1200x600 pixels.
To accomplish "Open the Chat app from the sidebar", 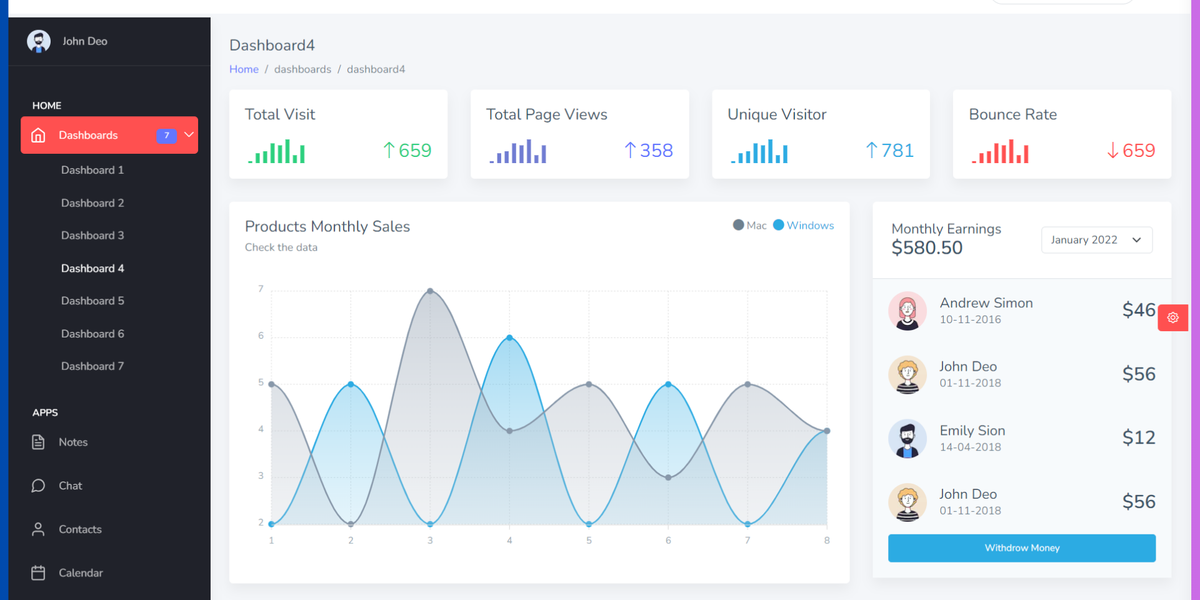I will (x=69, y=485).
